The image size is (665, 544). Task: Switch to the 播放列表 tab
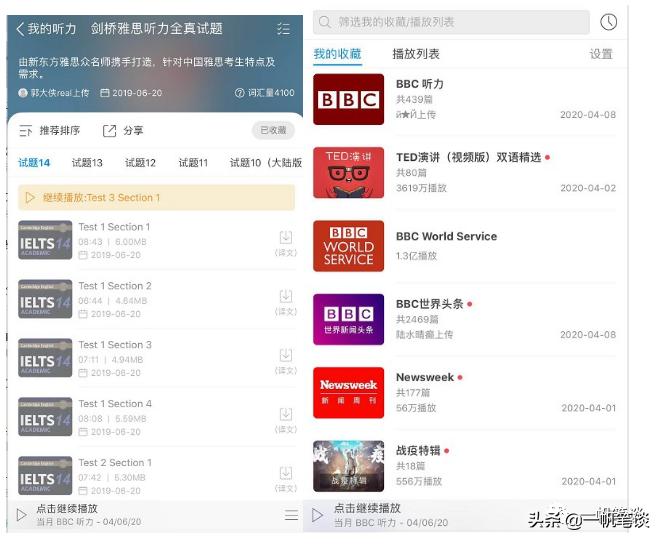(x=416, y=54)
